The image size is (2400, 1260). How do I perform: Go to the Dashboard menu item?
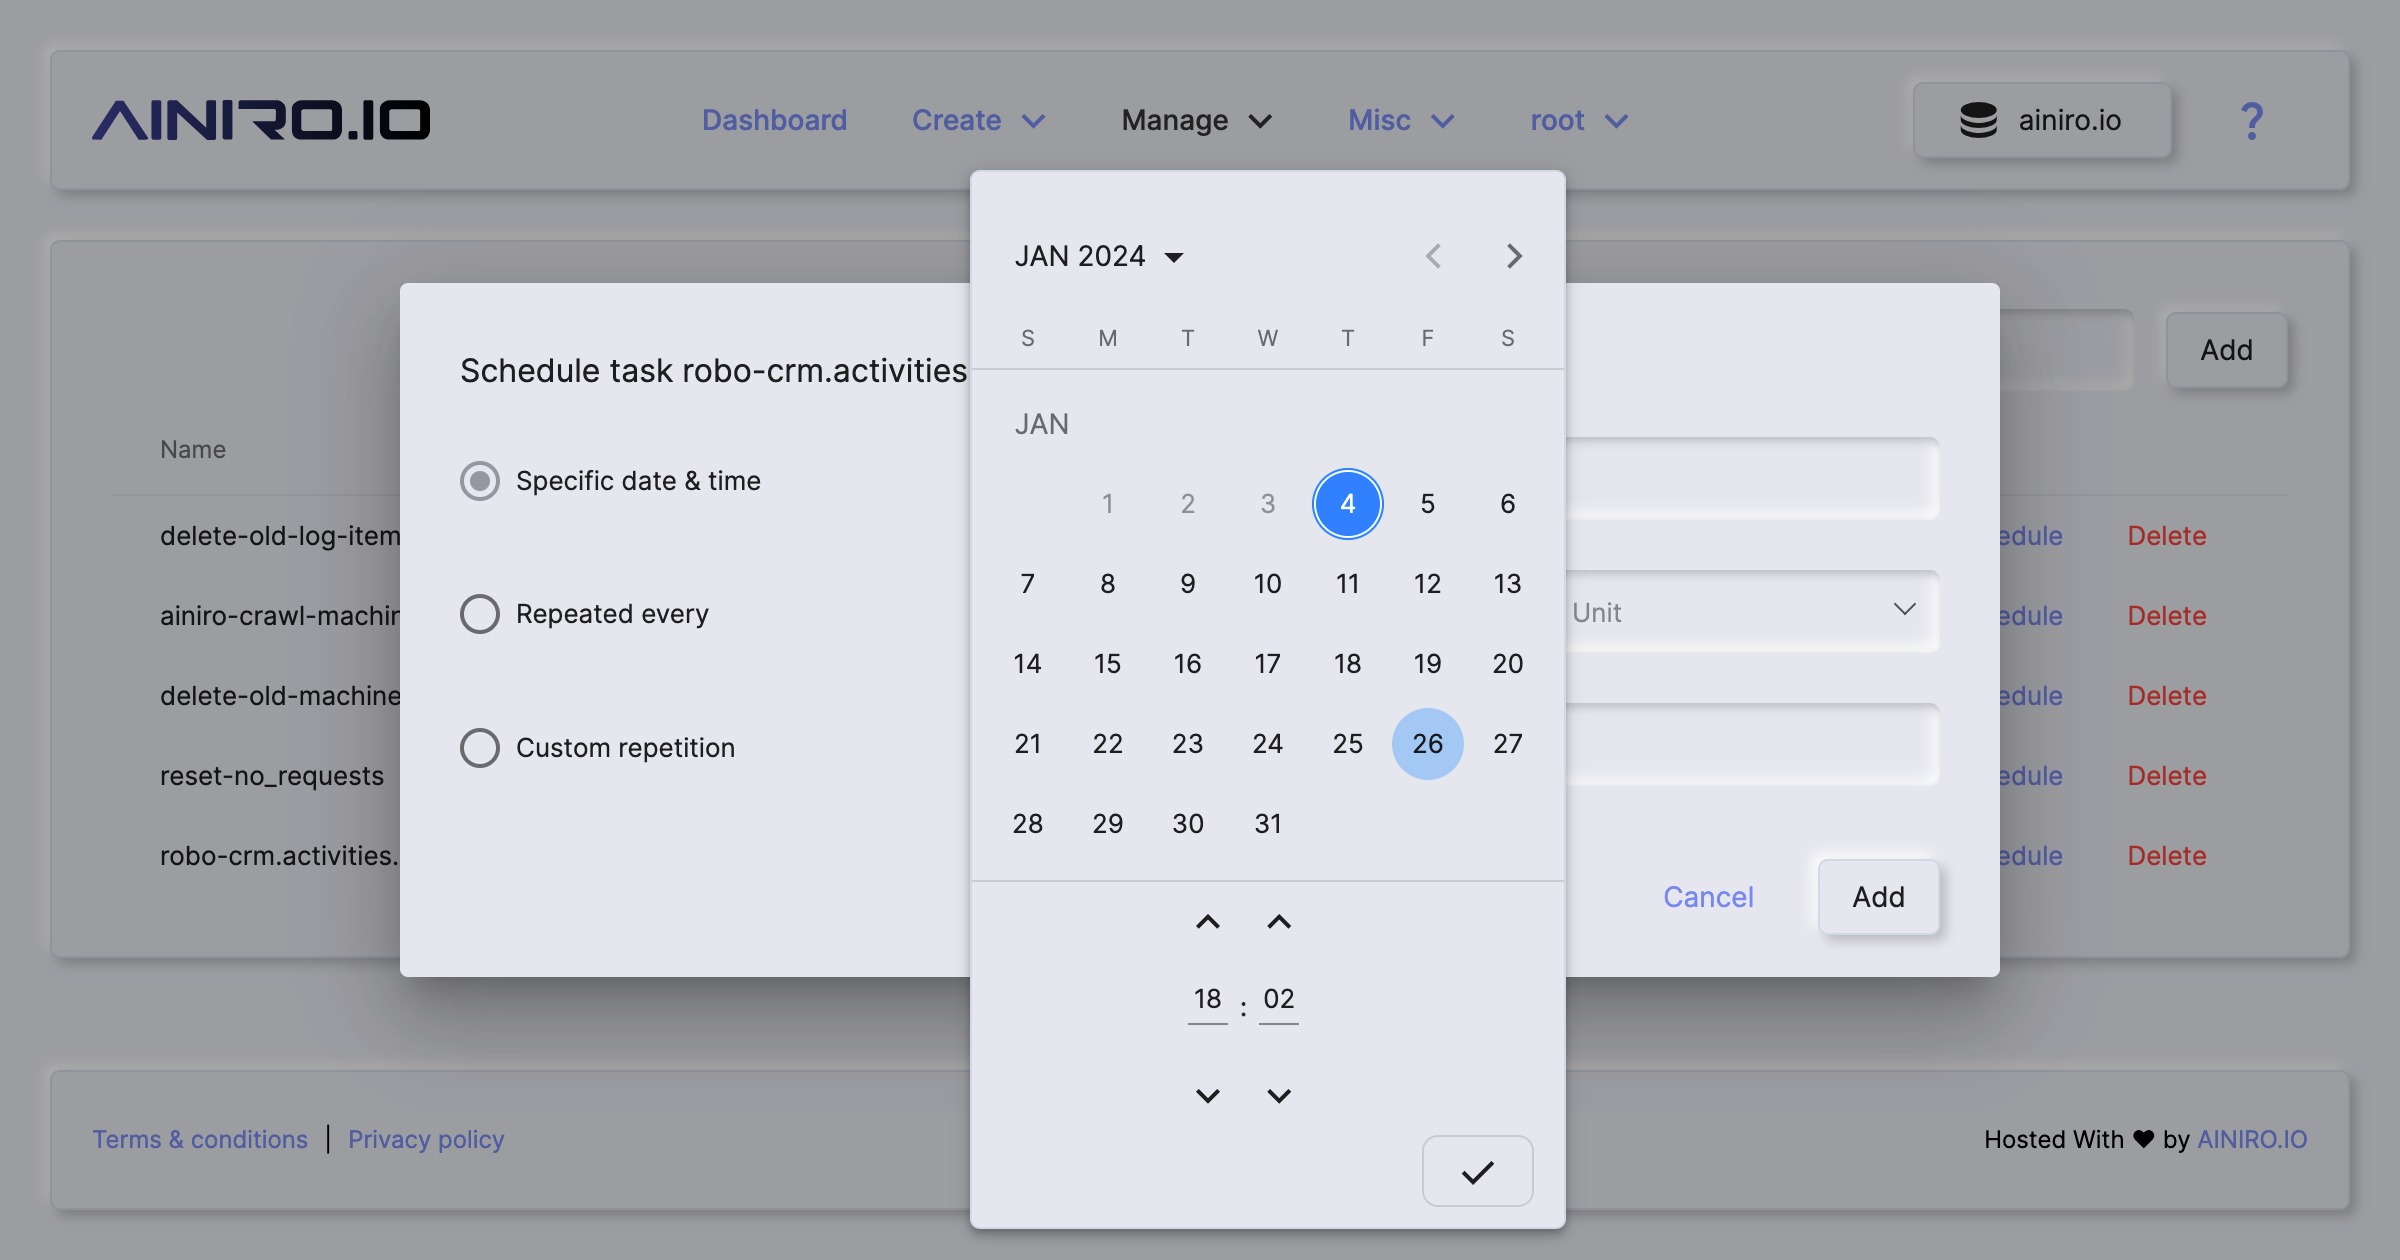(x=774, y=121)
